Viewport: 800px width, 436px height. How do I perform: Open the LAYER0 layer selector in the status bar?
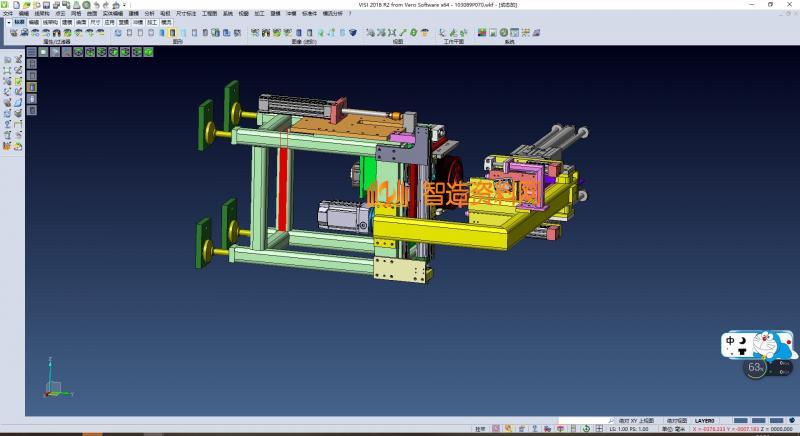pos(705,421)
